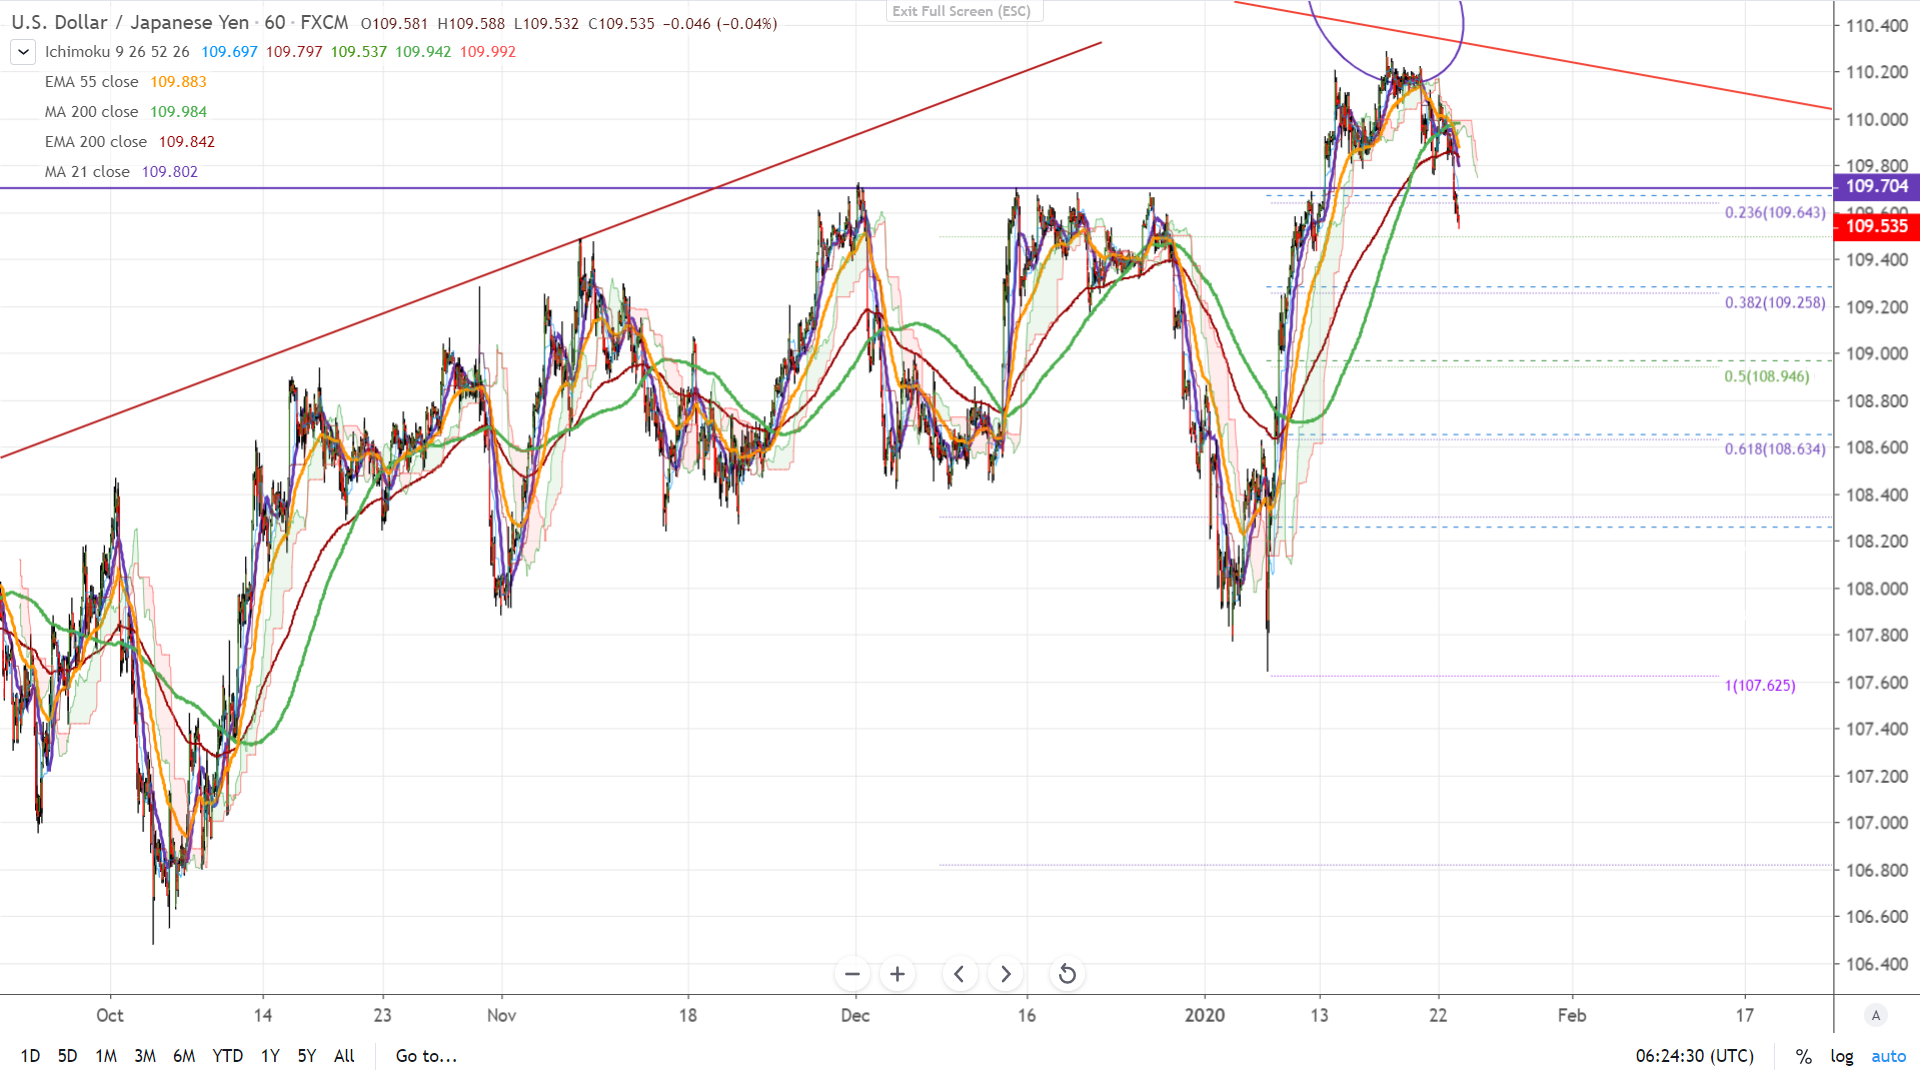Toggle percent scale mode
Viewport: 1920px width, 1080px height.
(1803, 1056)
